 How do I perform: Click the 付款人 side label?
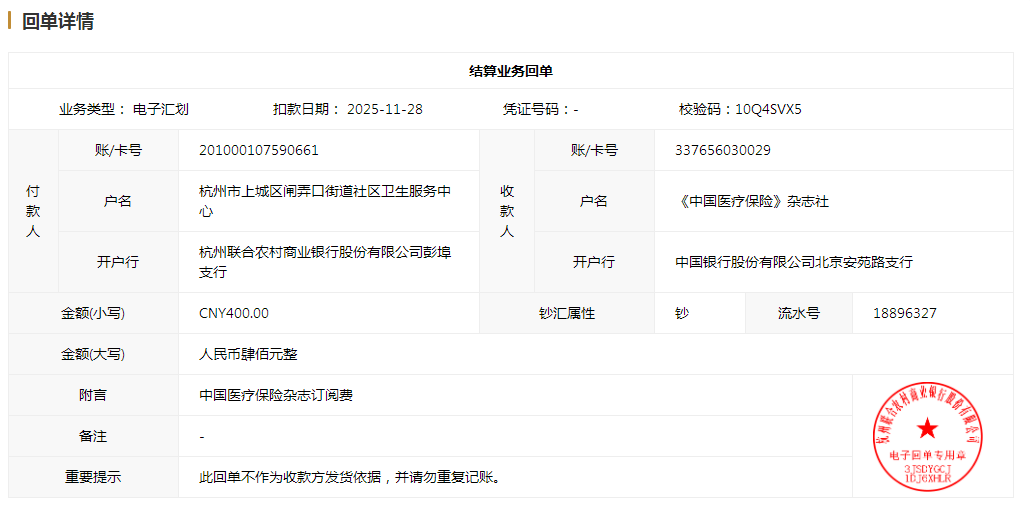[x=33, y=211]
